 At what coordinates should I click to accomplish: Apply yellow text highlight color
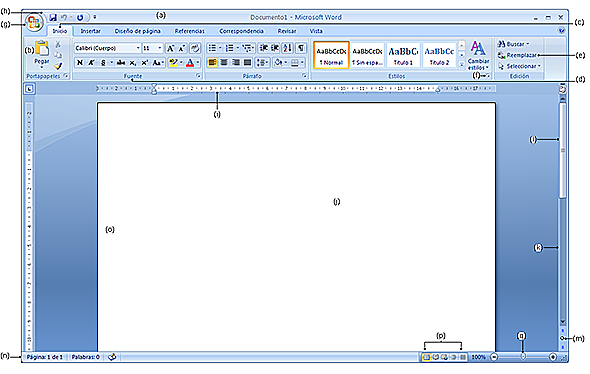click(x=173, y=62)
